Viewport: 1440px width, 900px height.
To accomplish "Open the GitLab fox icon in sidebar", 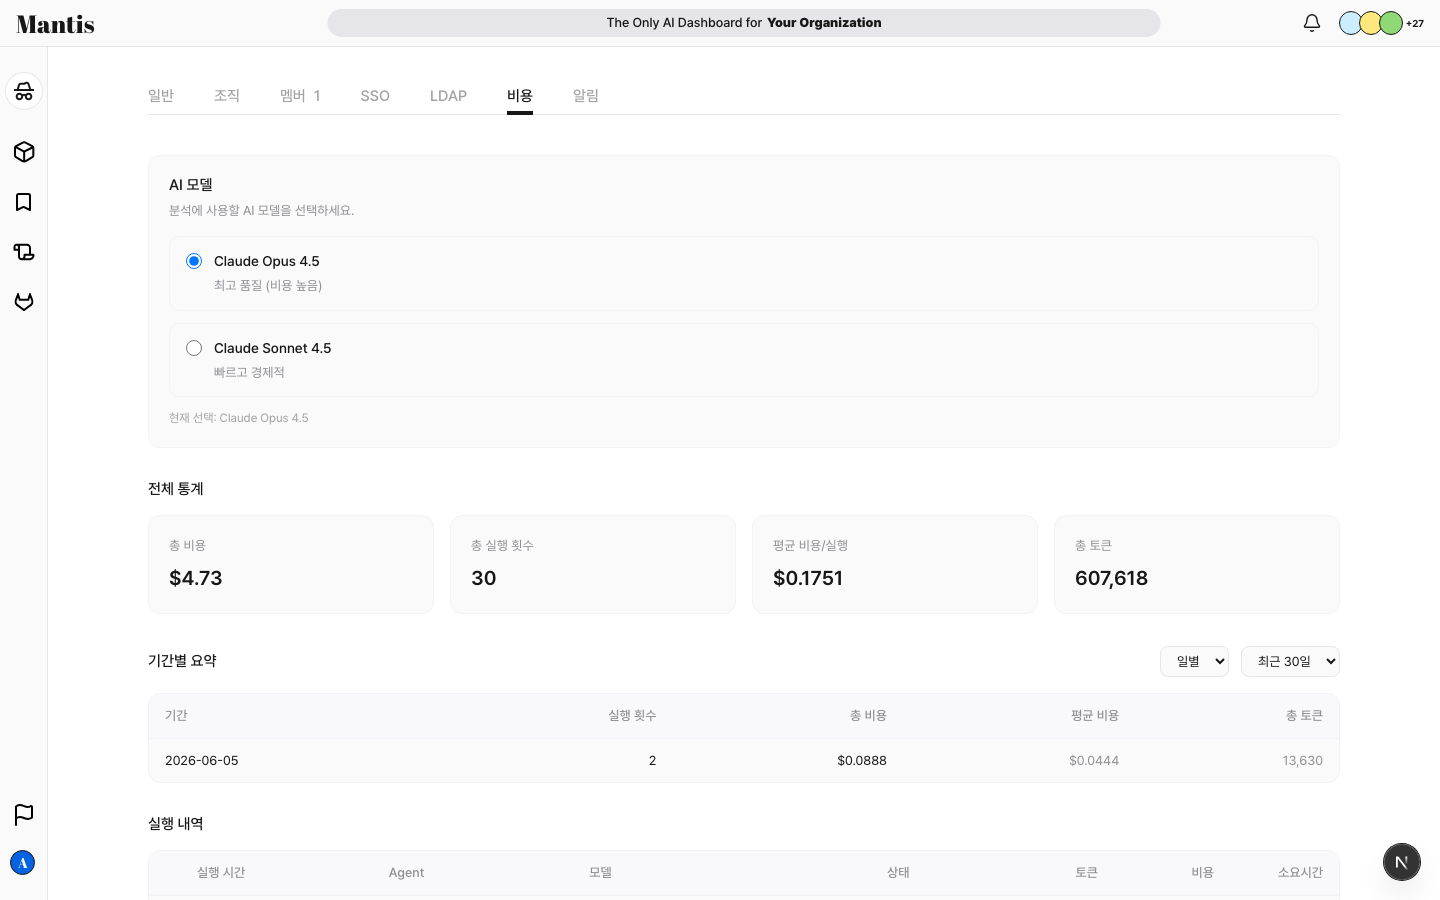I will pyautogui.click(x=24, y=302).
